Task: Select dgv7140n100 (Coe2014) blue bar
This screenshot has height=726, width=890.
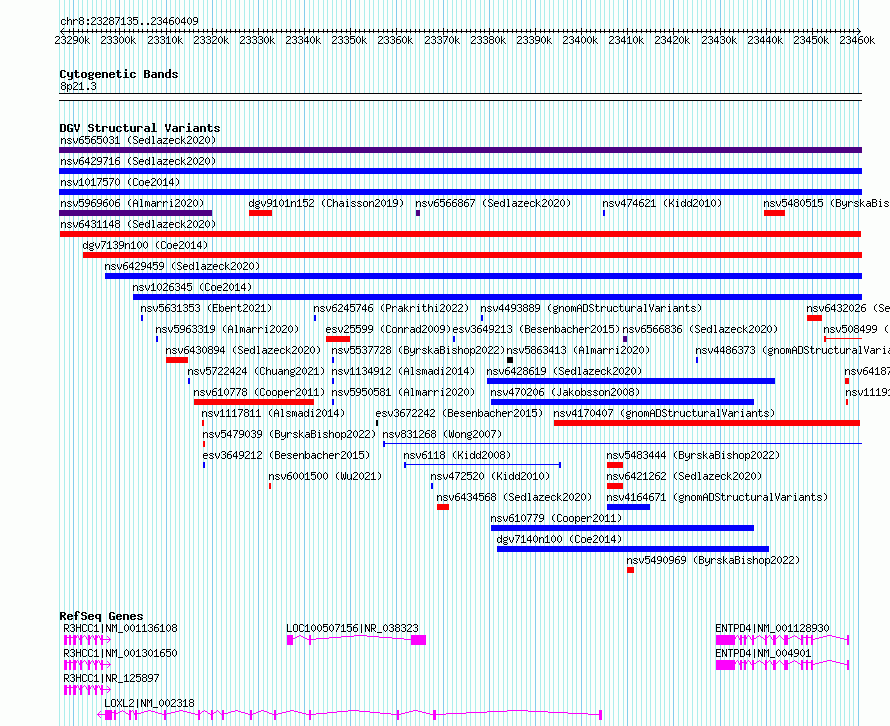Action: click(x=633, y=549)
